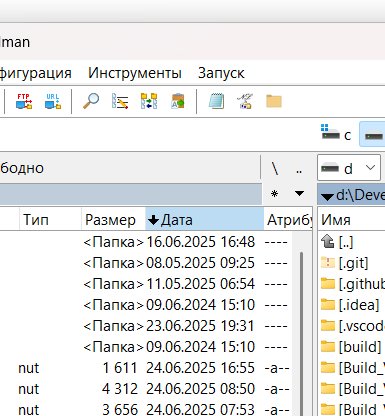This screenshot has height=416, width=385.
Task: Open directory history down-arrow in left panel
Action: point(299,193)
